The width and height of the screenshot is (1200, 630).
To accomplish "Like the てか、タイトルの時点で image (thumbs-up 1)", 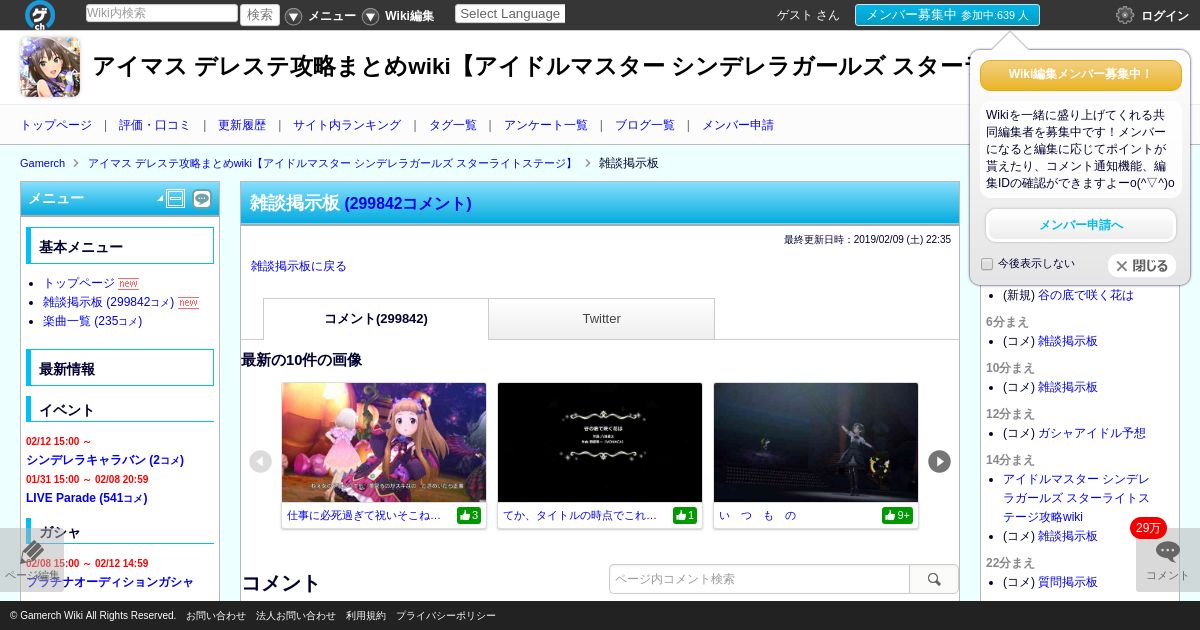I will tap(685, 515).
